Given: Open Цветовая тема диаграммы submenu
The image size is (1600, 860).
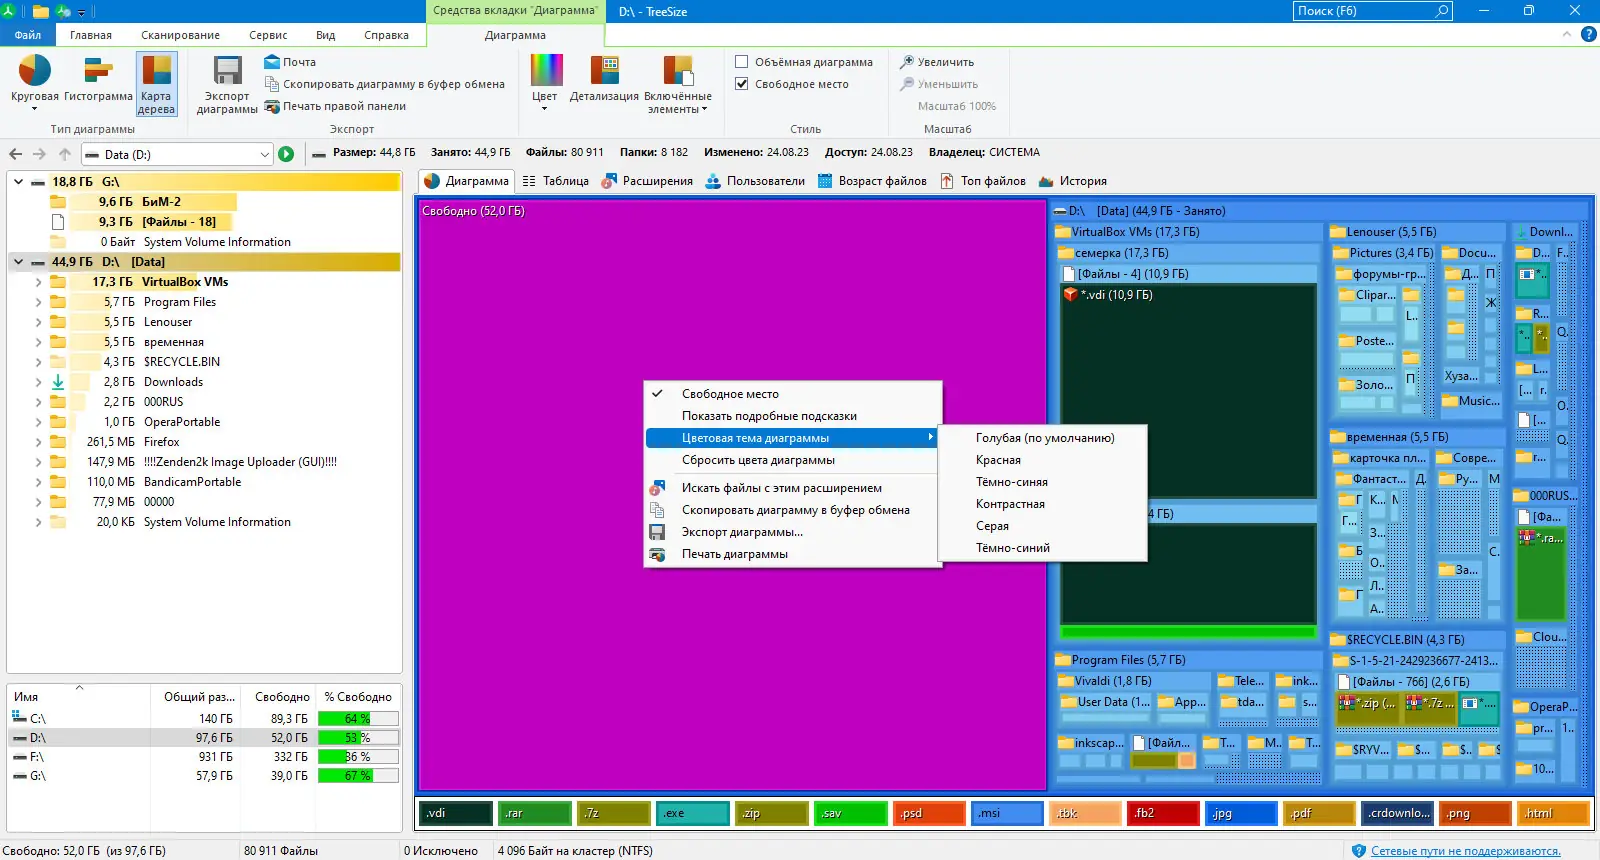Looking at the screenshot, I should click(x=792, y=438).
